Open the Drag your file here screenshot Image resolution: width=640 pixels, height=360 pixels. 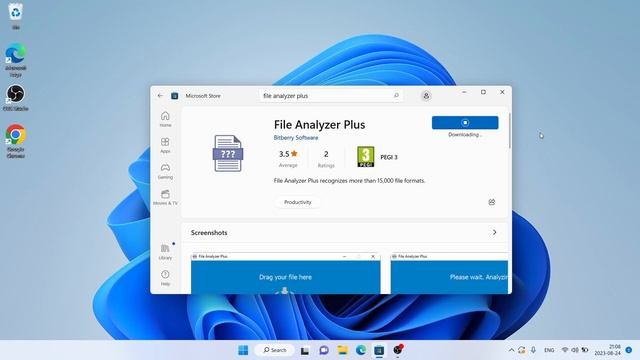(286, 273)
